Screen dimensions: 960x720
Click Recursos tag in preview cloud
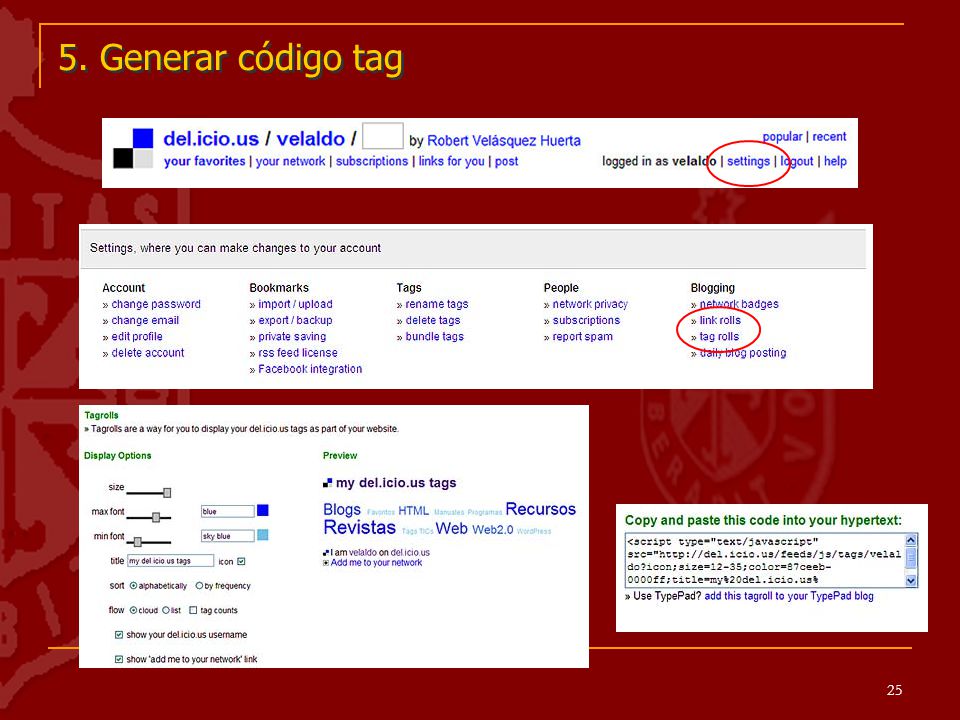(x=541, y=509)
